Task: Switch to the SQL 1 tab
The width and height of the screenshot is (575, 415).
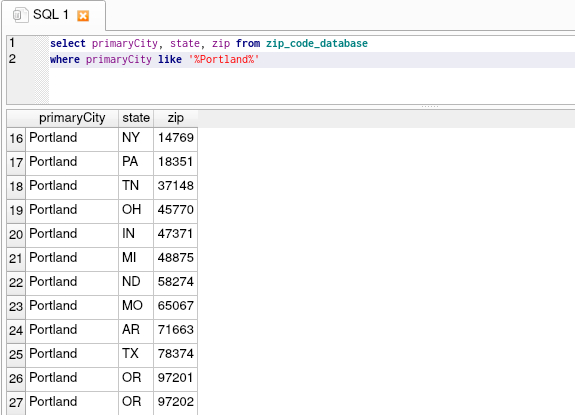Action: click(x=51, y=15)
